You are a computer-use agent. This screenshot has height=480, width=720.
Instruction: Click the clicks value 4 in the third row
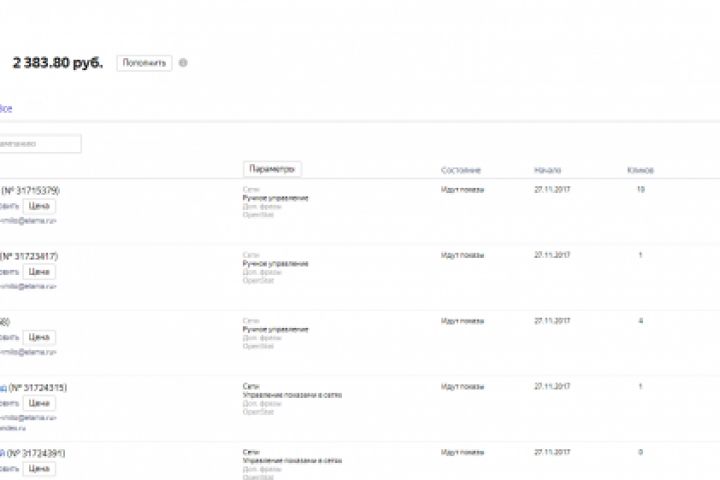641,321
